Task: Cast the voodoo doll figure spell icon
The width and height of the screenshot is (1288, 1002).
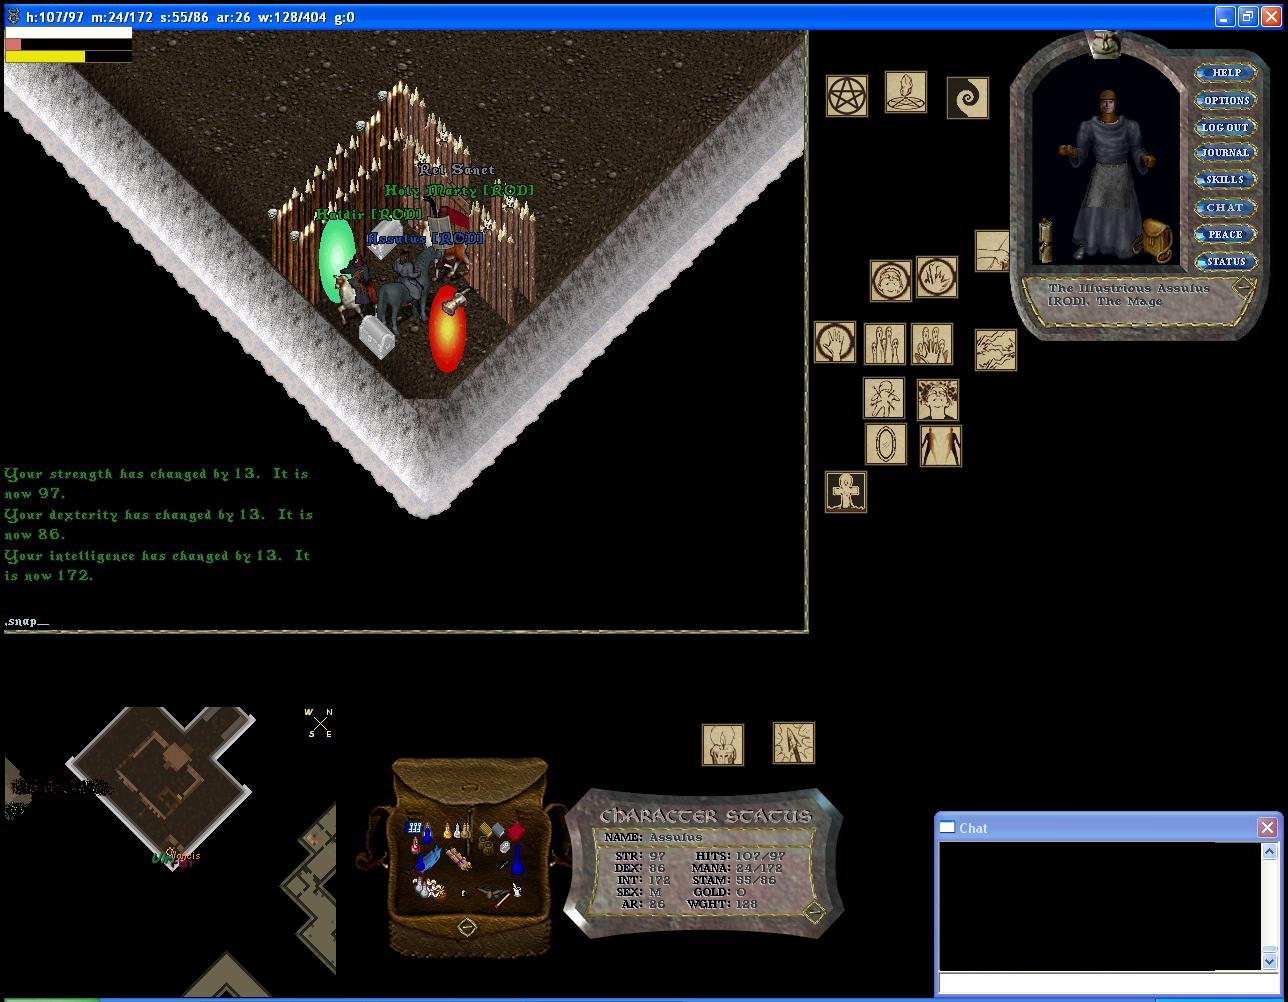Action: (x=884, y=398)
